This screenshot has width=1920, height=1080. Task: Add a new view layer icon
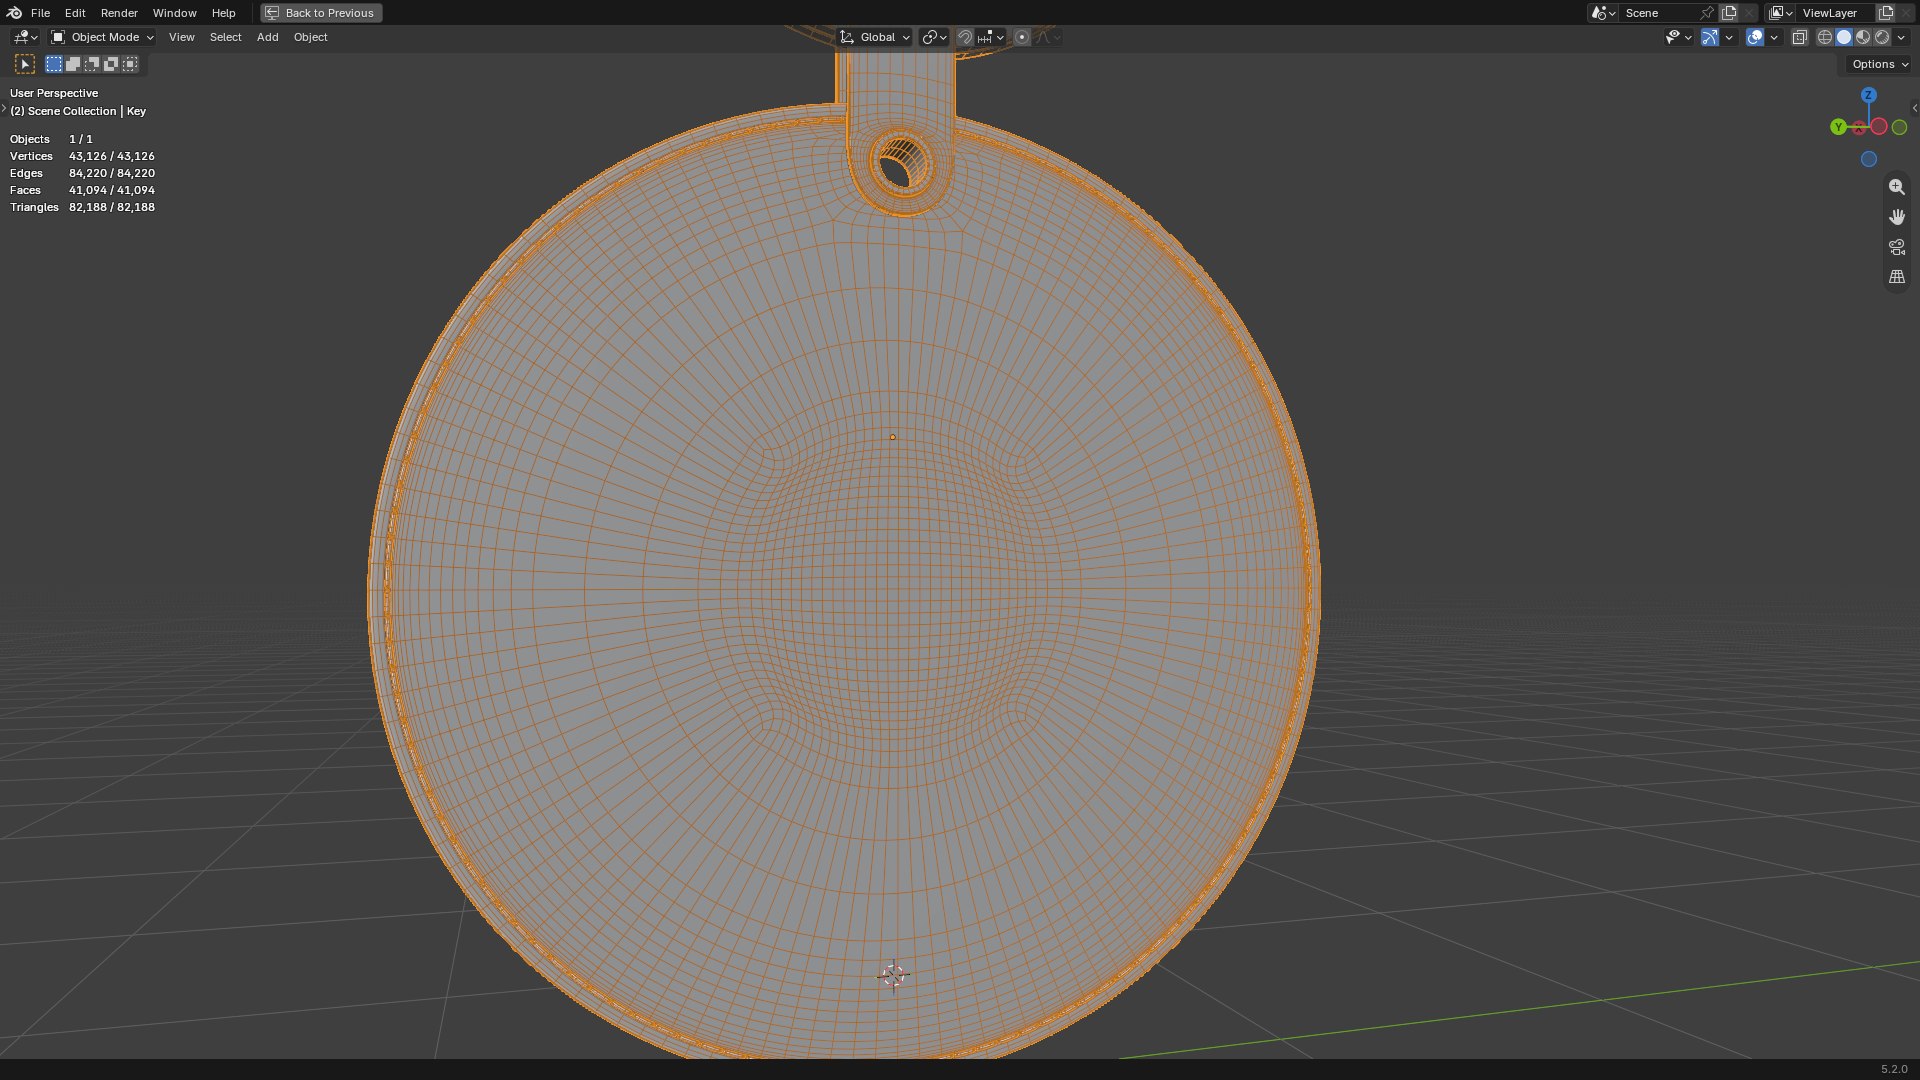[1886, 13]
